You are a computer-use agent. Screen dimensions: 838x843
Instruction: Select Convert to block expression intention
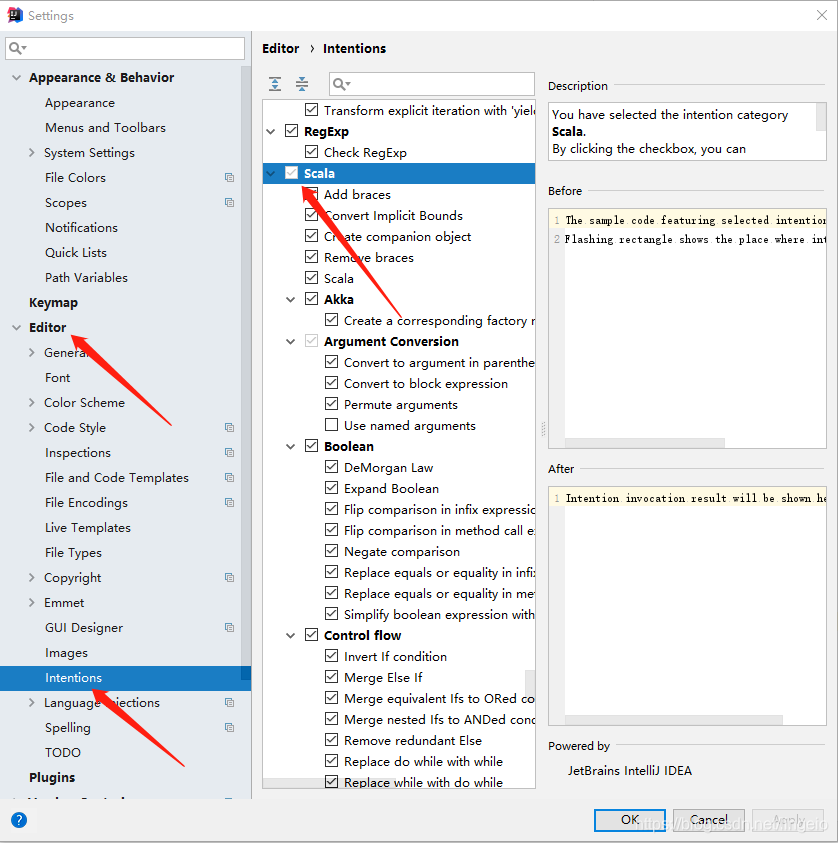pos(426,384)
